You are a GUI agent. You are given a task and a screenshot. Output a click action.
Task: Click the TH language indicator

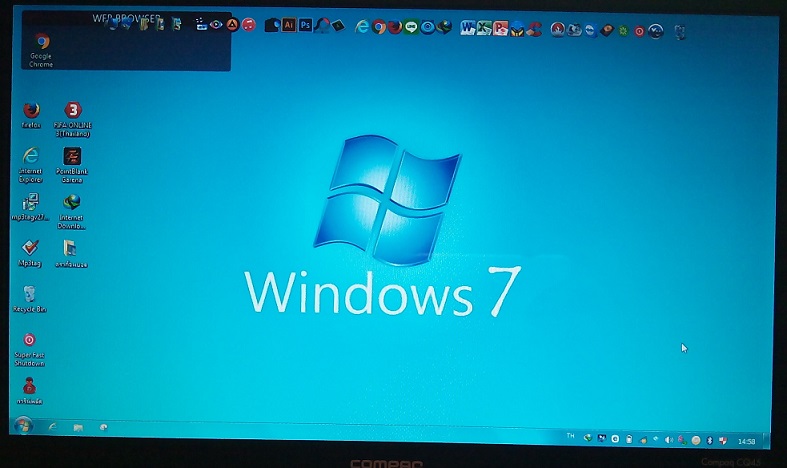click(571, 436)
